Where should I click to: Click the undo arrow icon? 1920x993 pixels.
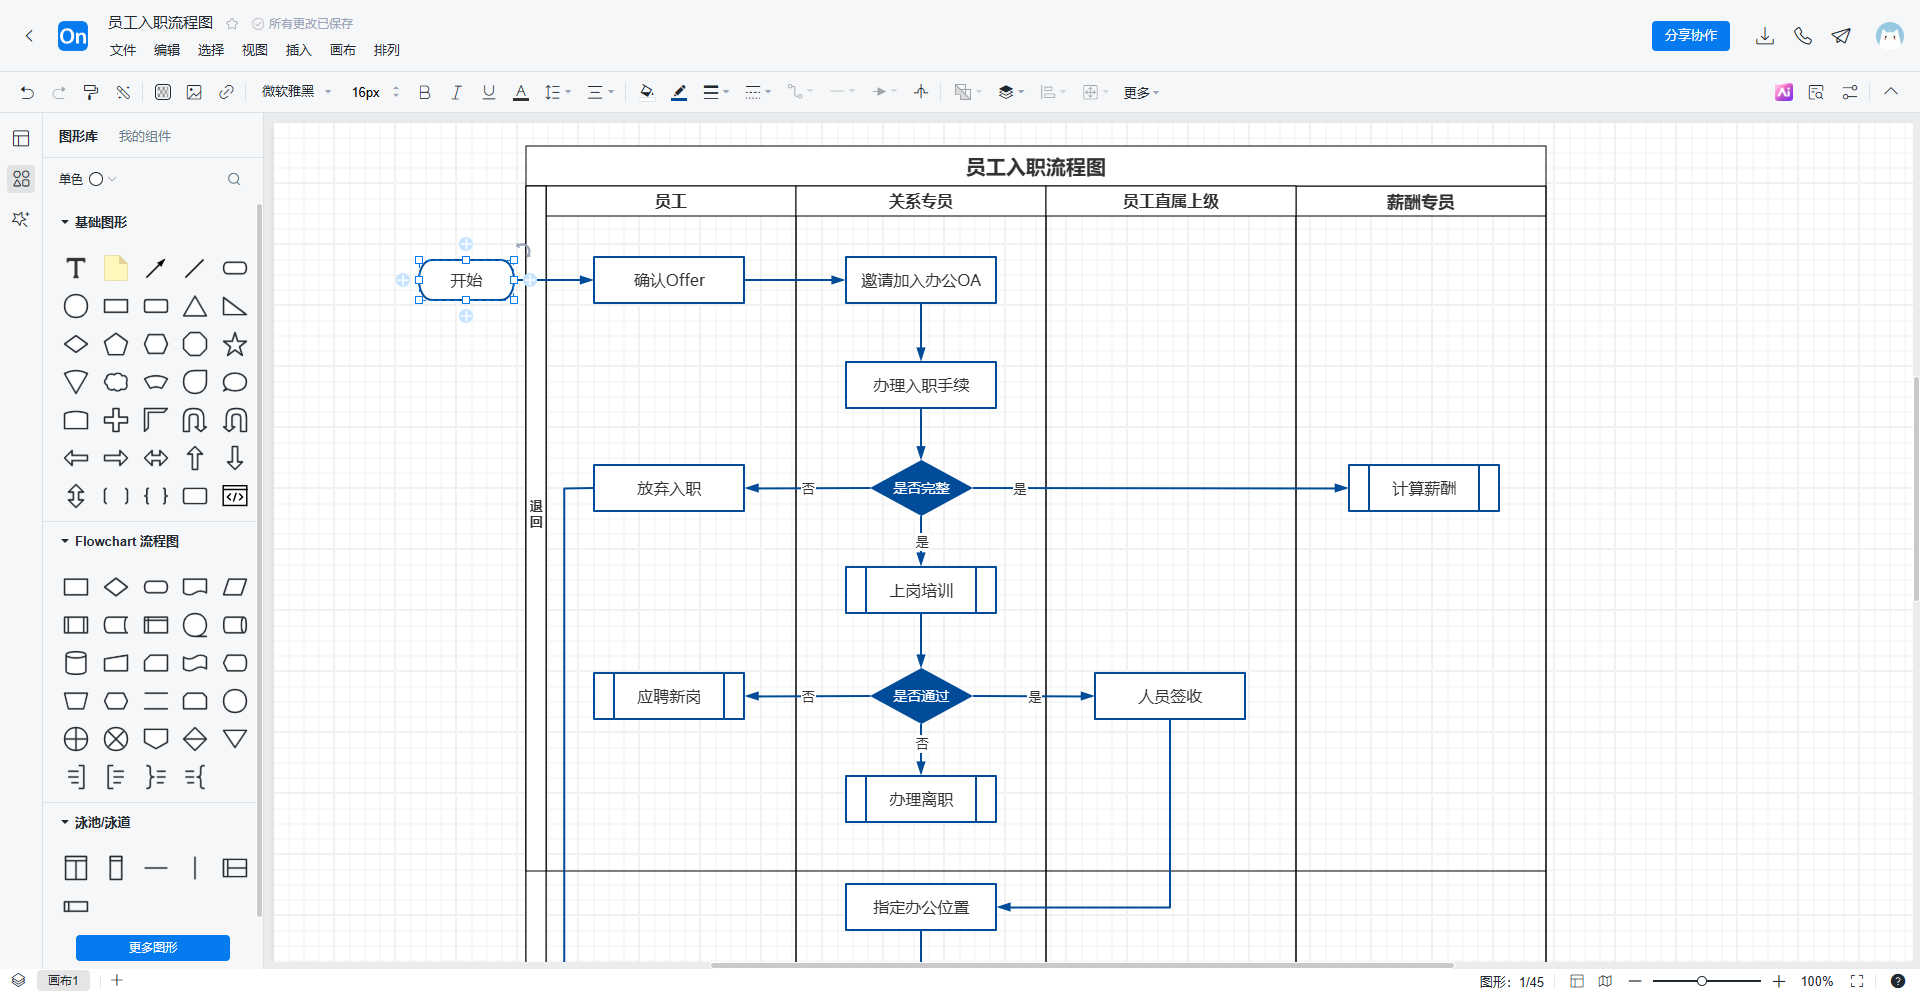[27, 92]
